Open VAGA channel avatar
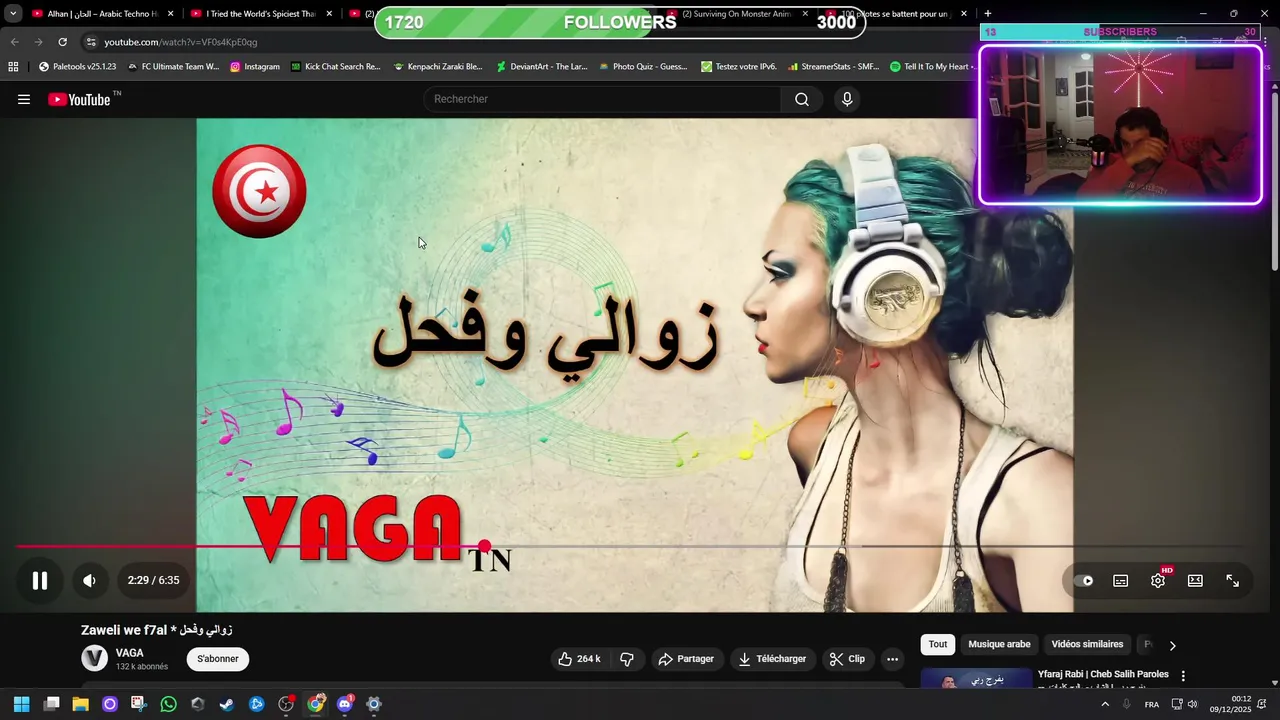 point(94,658)
